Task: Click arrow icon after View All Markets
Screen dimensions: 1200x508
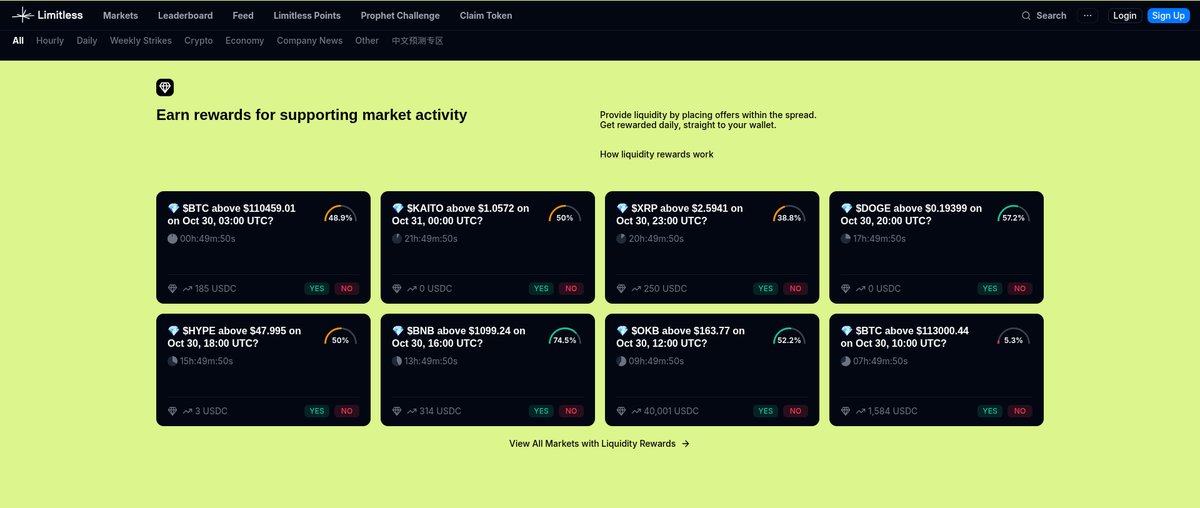Action: 685,444
